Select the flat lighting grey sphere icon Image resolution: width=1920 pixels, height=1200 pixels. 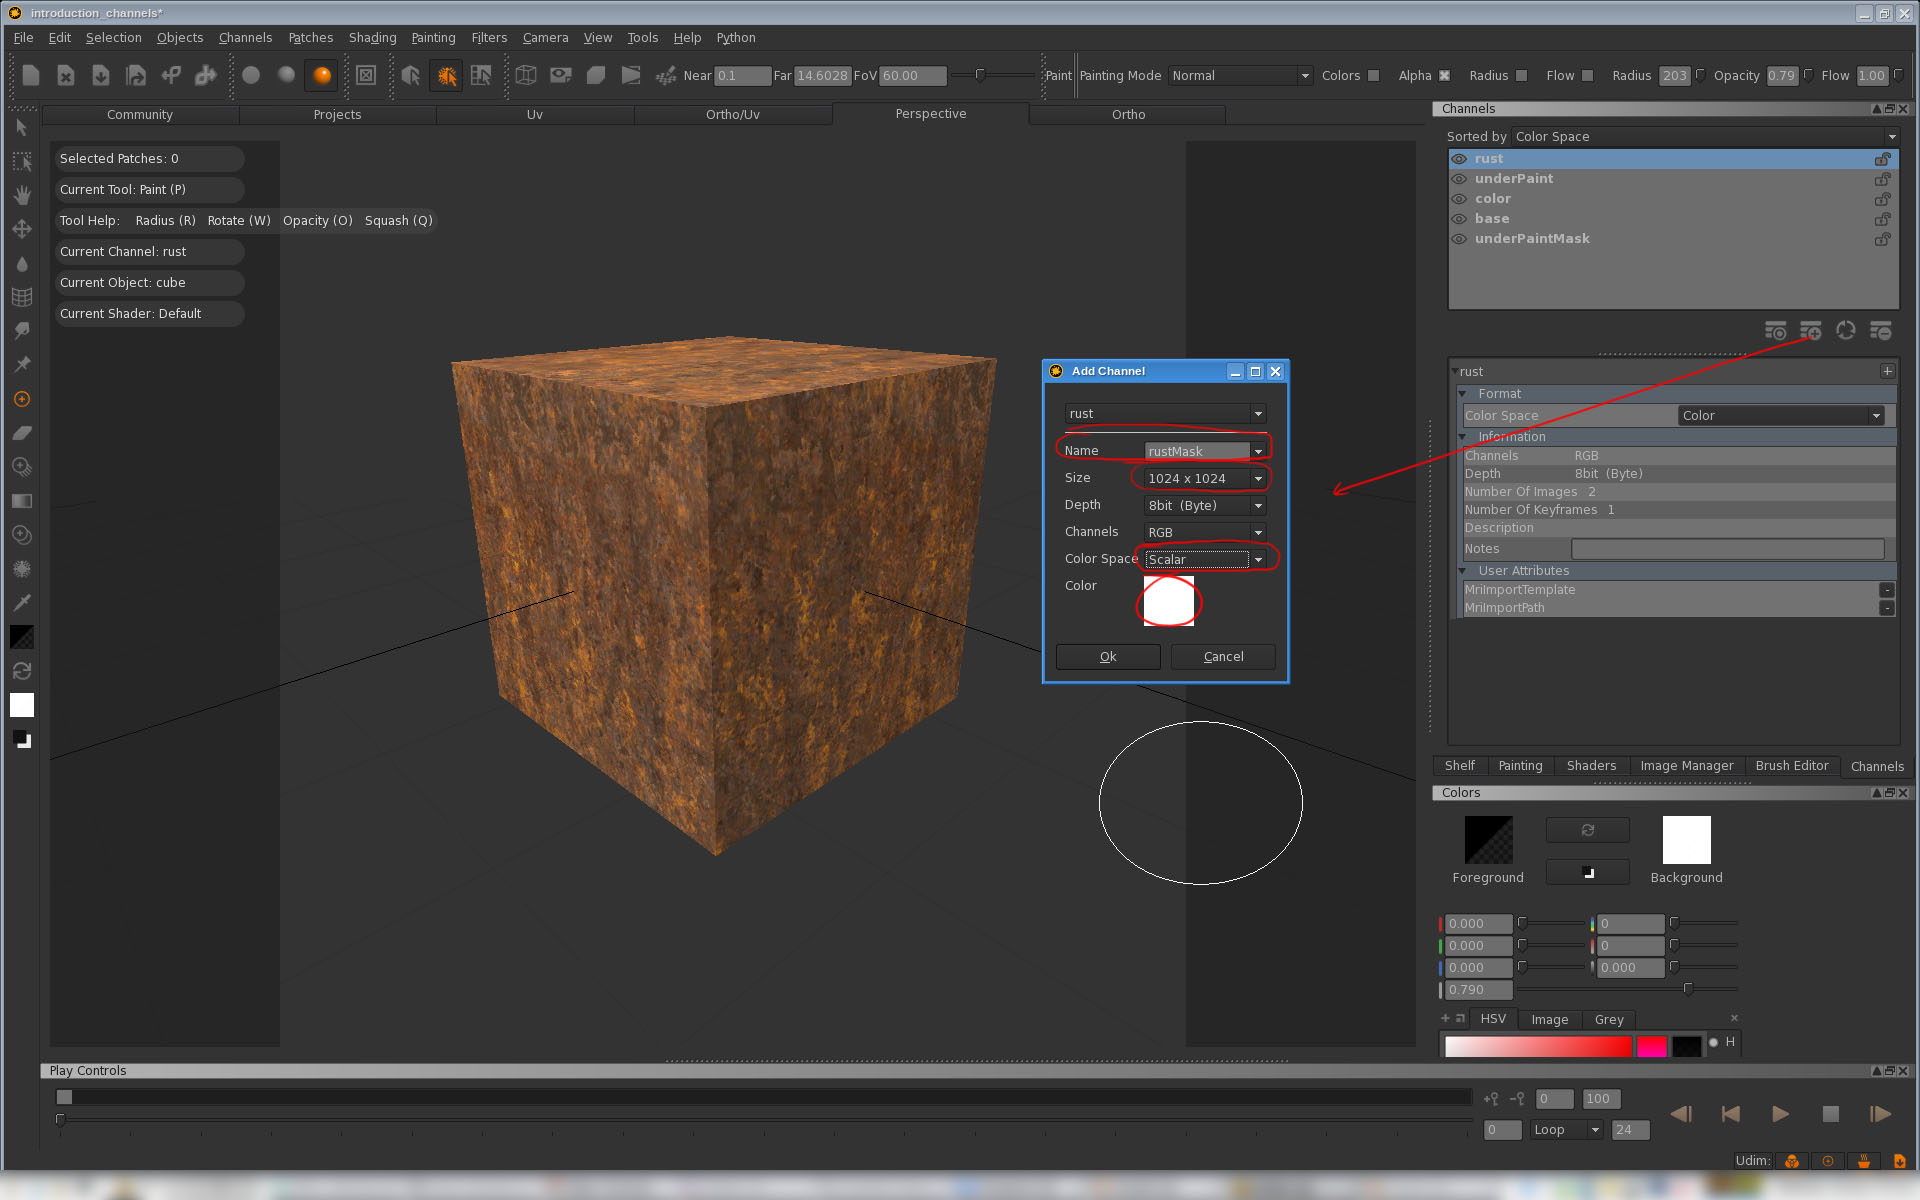251,75
